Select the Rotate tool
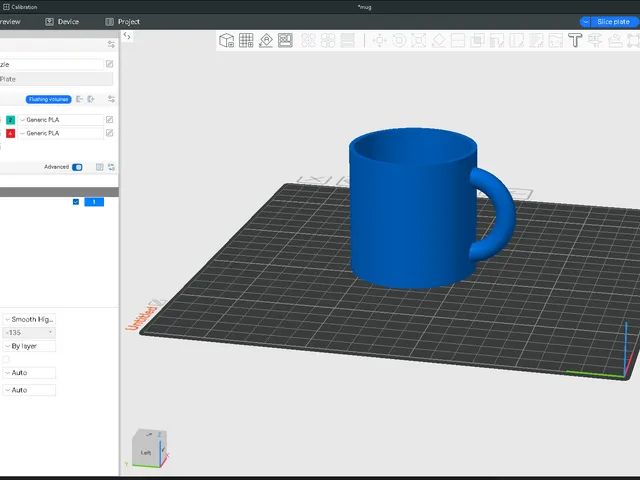640x480 pixels. pyautogui.click(x=399, y=40)
